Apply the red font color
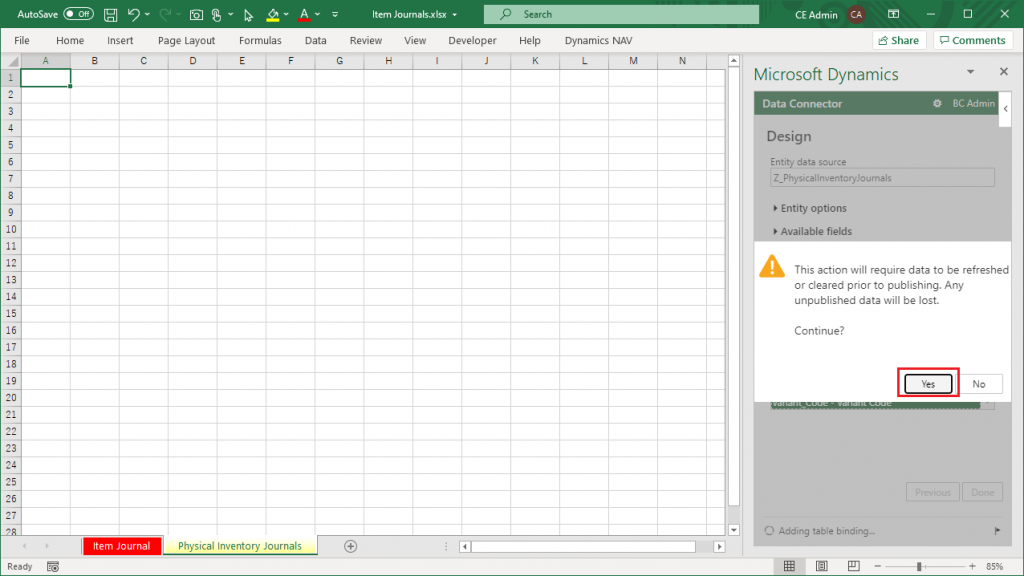Image resolution: width=1024 pixels, height=576 pixels. click(304, 14)
